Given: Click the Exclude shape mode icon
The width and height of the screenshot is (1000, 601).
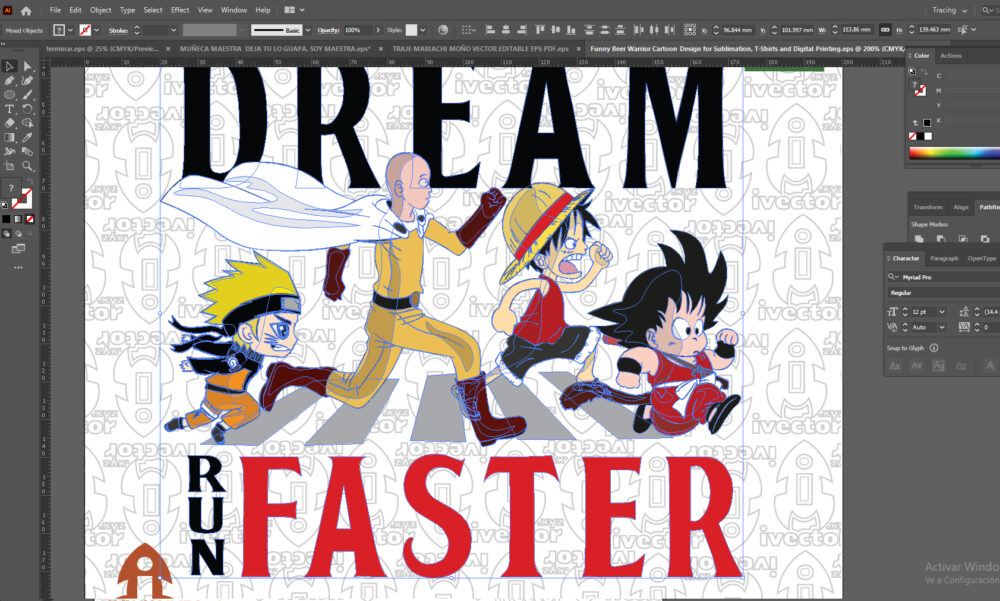Looking at the screenshot, I should (x=985, y=239).
